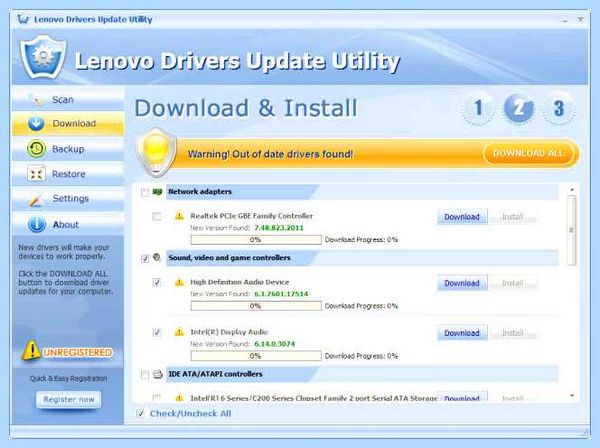Click the shield gear logo in header
Viewport: 600px width, 448px height.
43,57
